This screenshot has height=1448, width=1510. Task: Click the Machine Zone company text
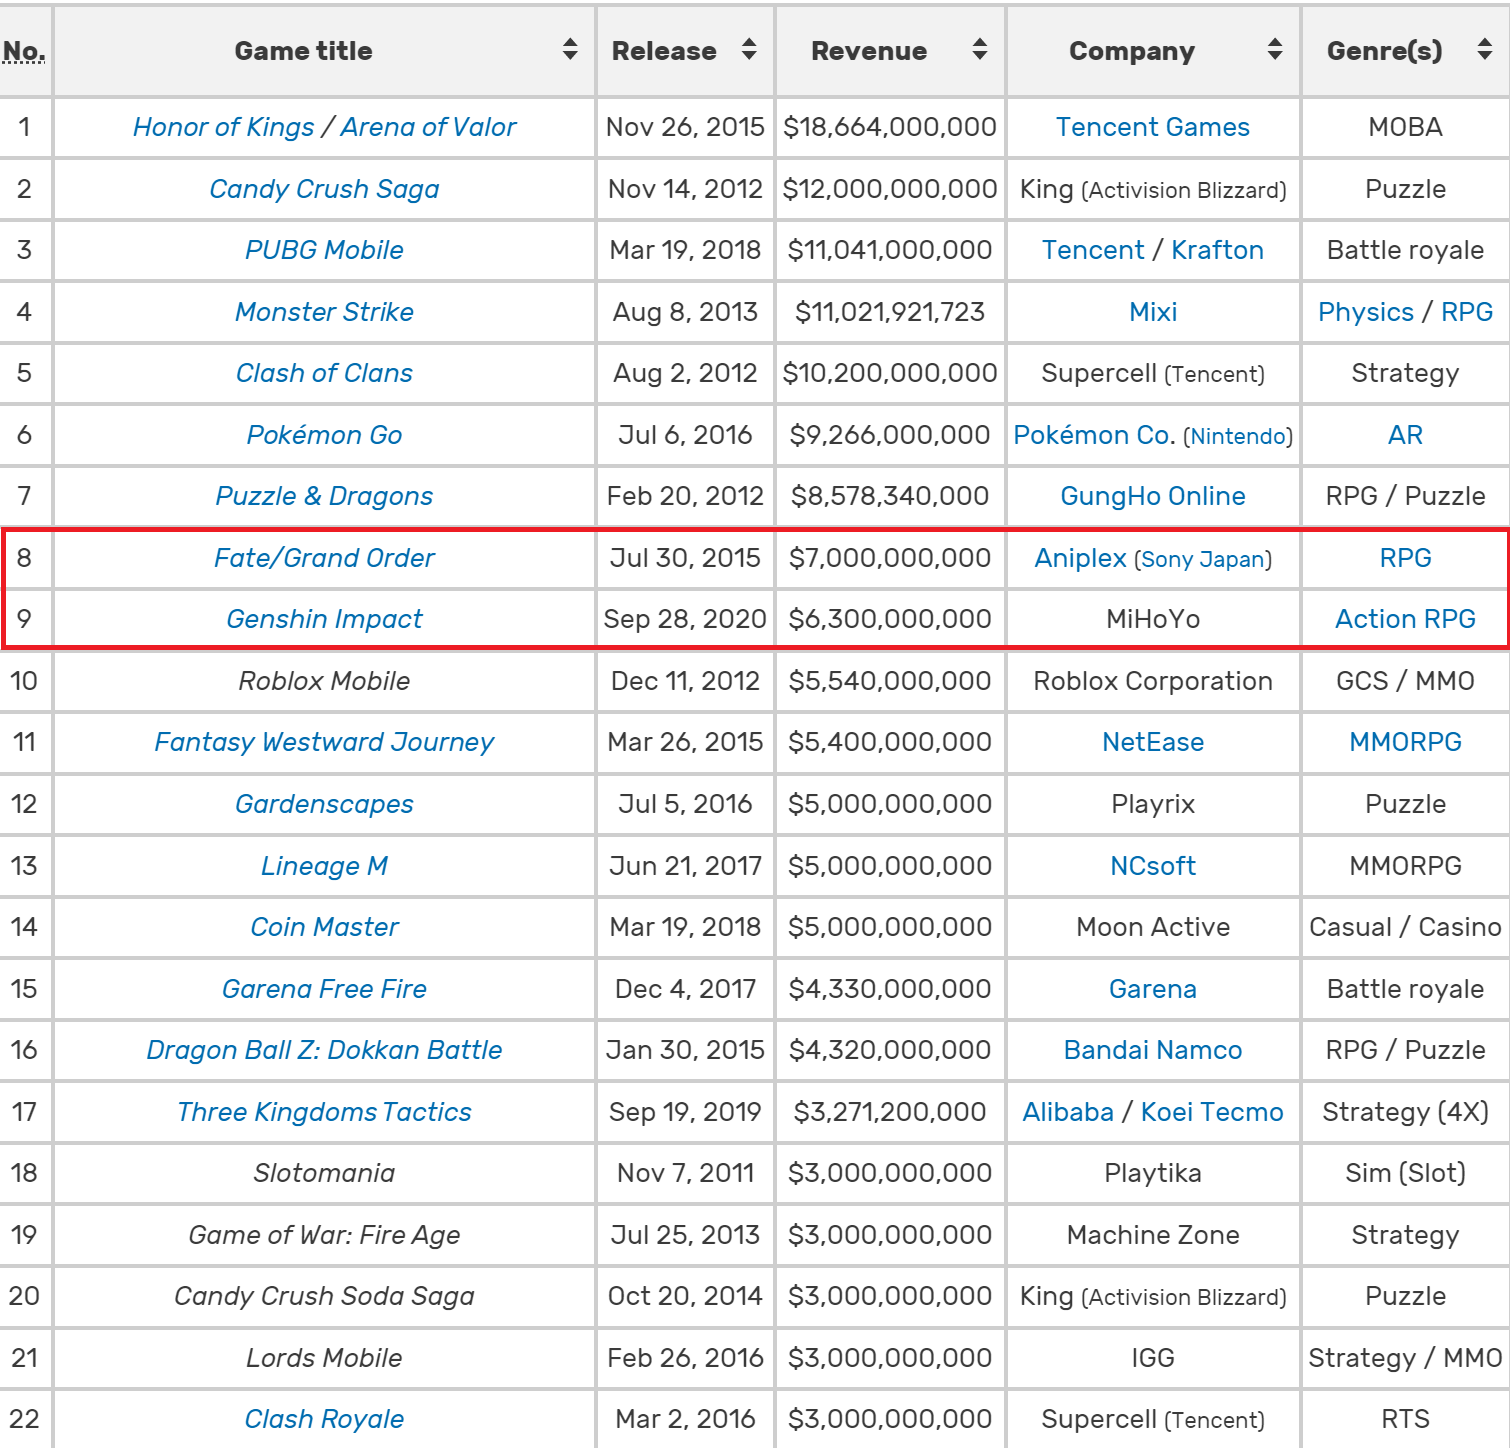(1153, 1235)
